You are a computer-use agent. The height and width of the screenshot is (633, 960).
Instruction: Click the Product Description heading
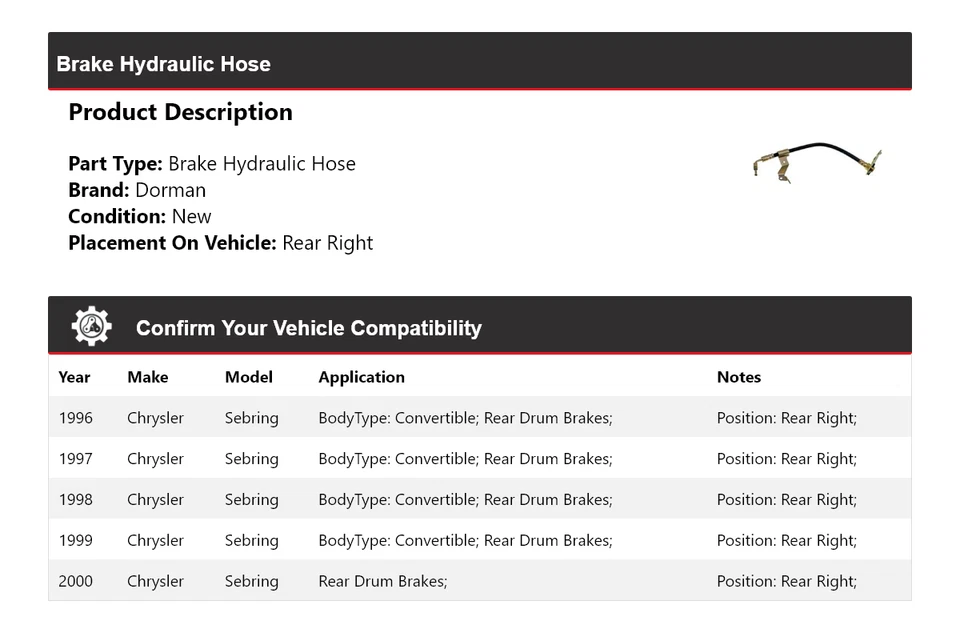click(180, 112)
